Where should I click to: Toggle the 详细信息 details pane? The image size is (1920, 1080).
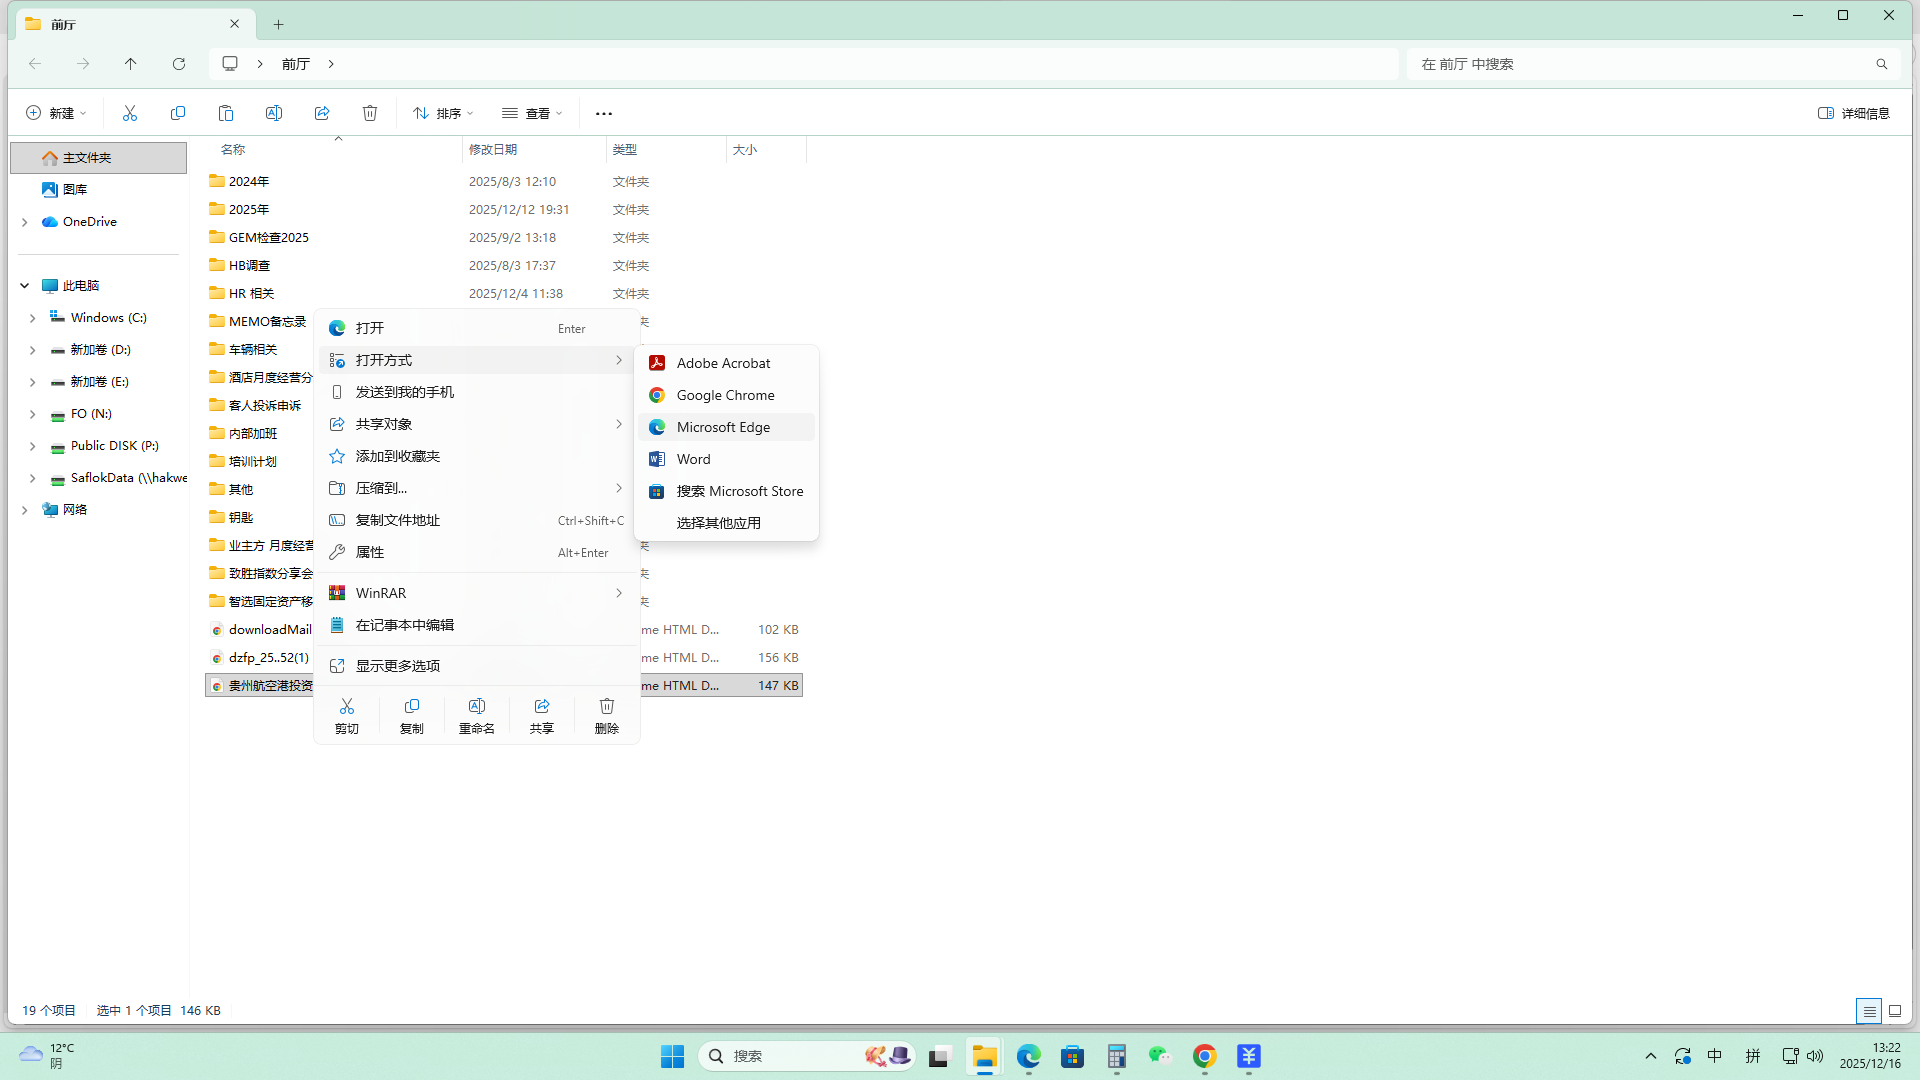click(x=1854, y=113)
